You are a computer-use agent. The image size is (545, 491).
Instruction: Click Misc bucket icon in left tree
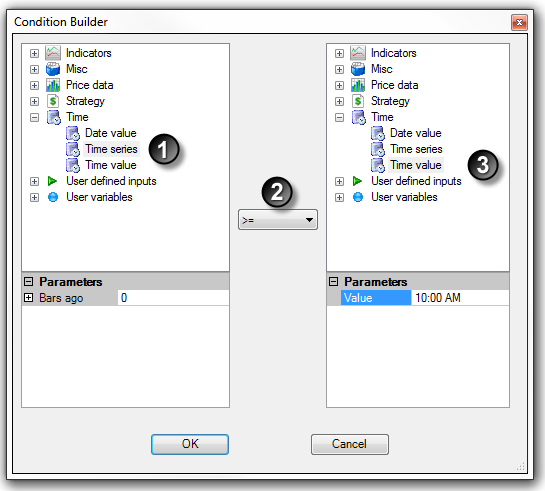[x=53, y=69]
